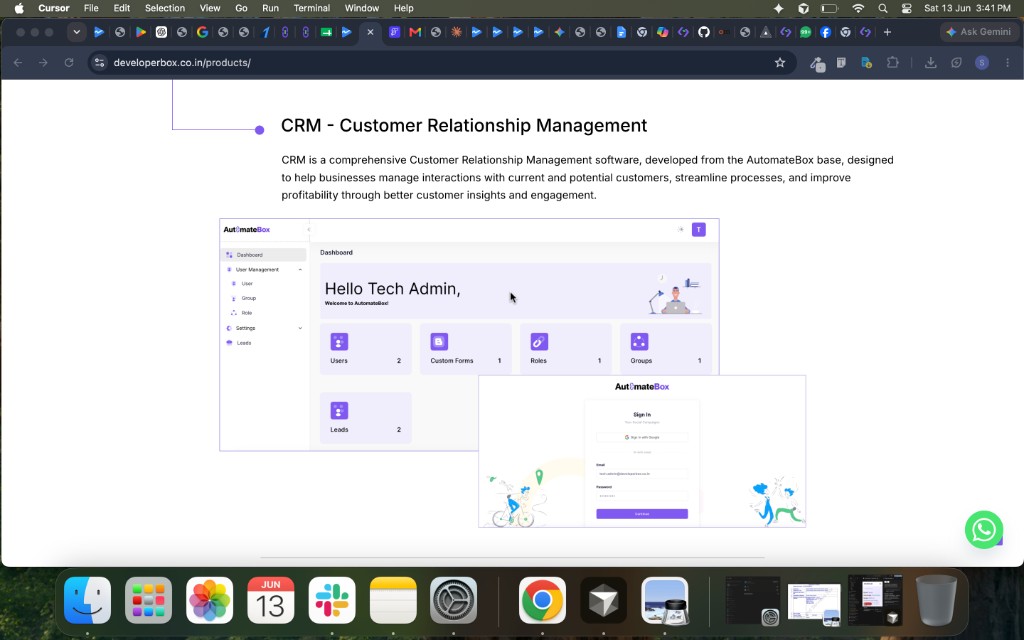Image resolution: width=1024 pixels, height=640 pixels.
Task: Click the Wi-Fi status icon
Action: (x=858, y=8)
